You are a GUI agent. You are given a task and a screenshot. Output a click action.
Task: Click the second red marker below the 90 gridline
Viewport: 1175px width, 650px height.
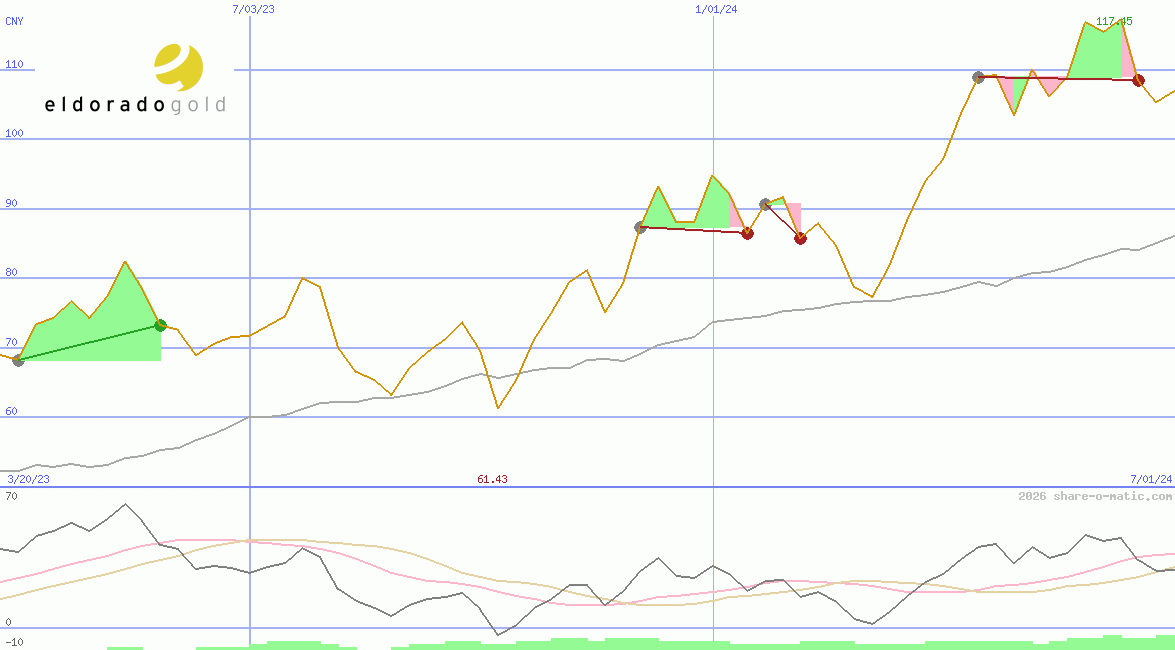799,238
